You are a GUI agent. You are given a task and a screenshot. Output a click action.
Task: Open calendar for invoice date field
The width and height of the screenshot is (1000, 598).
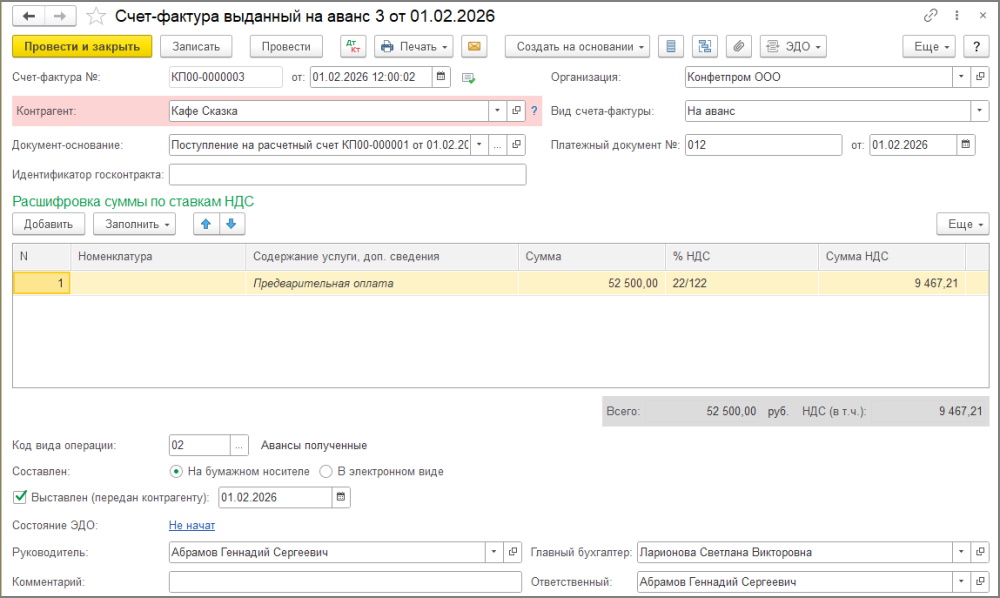coord(441,77)
